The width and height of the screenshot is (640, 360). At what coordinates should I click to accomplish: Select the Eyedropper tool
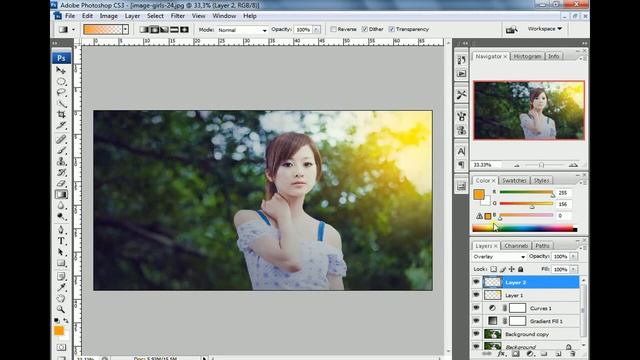61,288
